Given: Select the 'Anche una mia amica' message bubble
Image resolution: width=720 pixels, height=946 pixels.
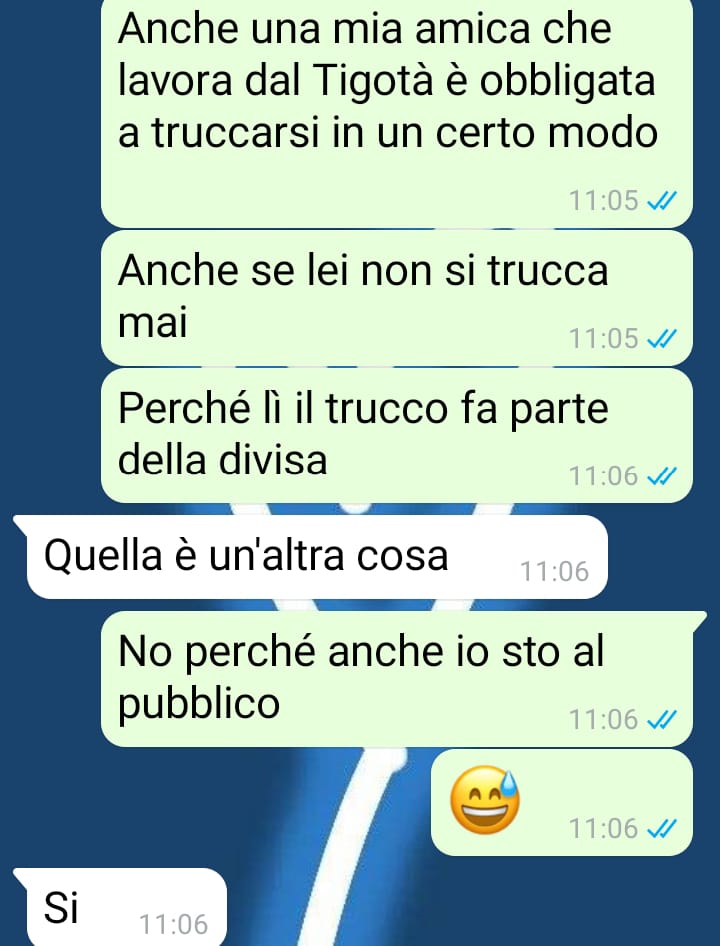Looking at the screenshot, I should point(397,113).
